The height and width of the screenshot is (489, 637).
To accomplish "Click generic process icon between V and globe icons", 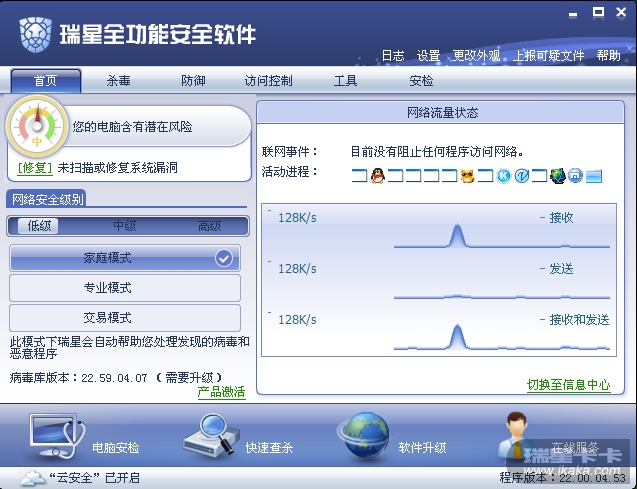I will [x=540, y=176].
